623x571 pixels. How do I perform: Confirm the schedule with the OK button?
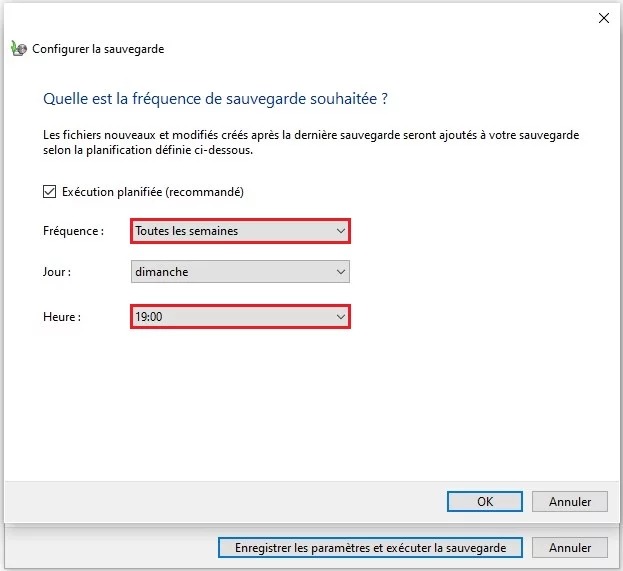pyautogui.click(x=485, y=502)
